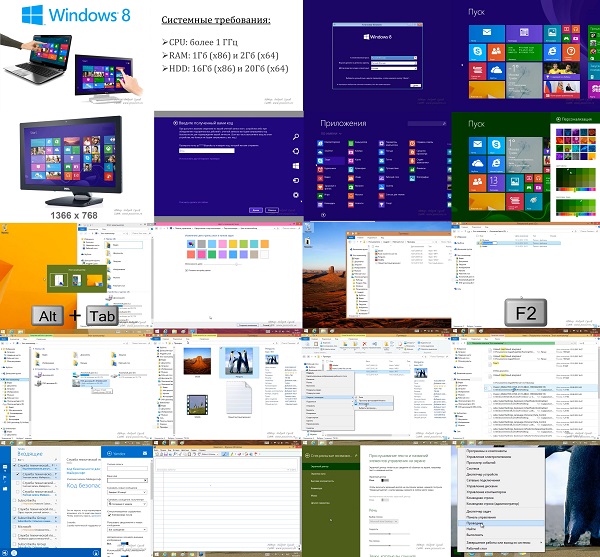This screenshot has width=600, height=557.
Task: Click the flag icon in Mail sidebar
Action: [x=5, y=477]
